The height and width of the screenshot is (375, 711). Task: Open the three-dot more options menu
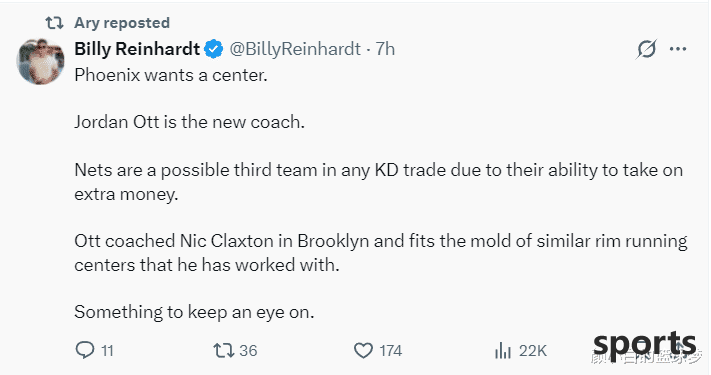[x=678, y=49]
